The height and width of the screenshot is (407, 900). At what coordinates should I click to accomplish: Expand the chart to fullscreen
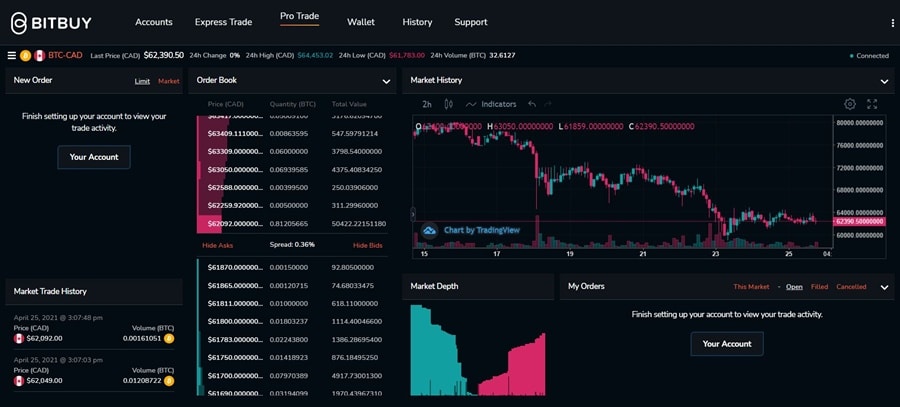pos(872,104)
